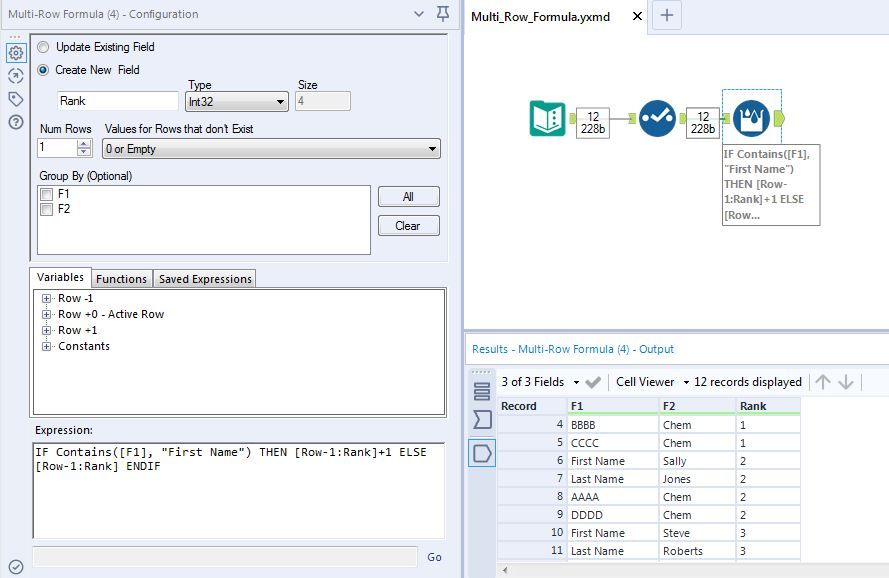Open a new workflow tab with plus

tap(668, 15)
